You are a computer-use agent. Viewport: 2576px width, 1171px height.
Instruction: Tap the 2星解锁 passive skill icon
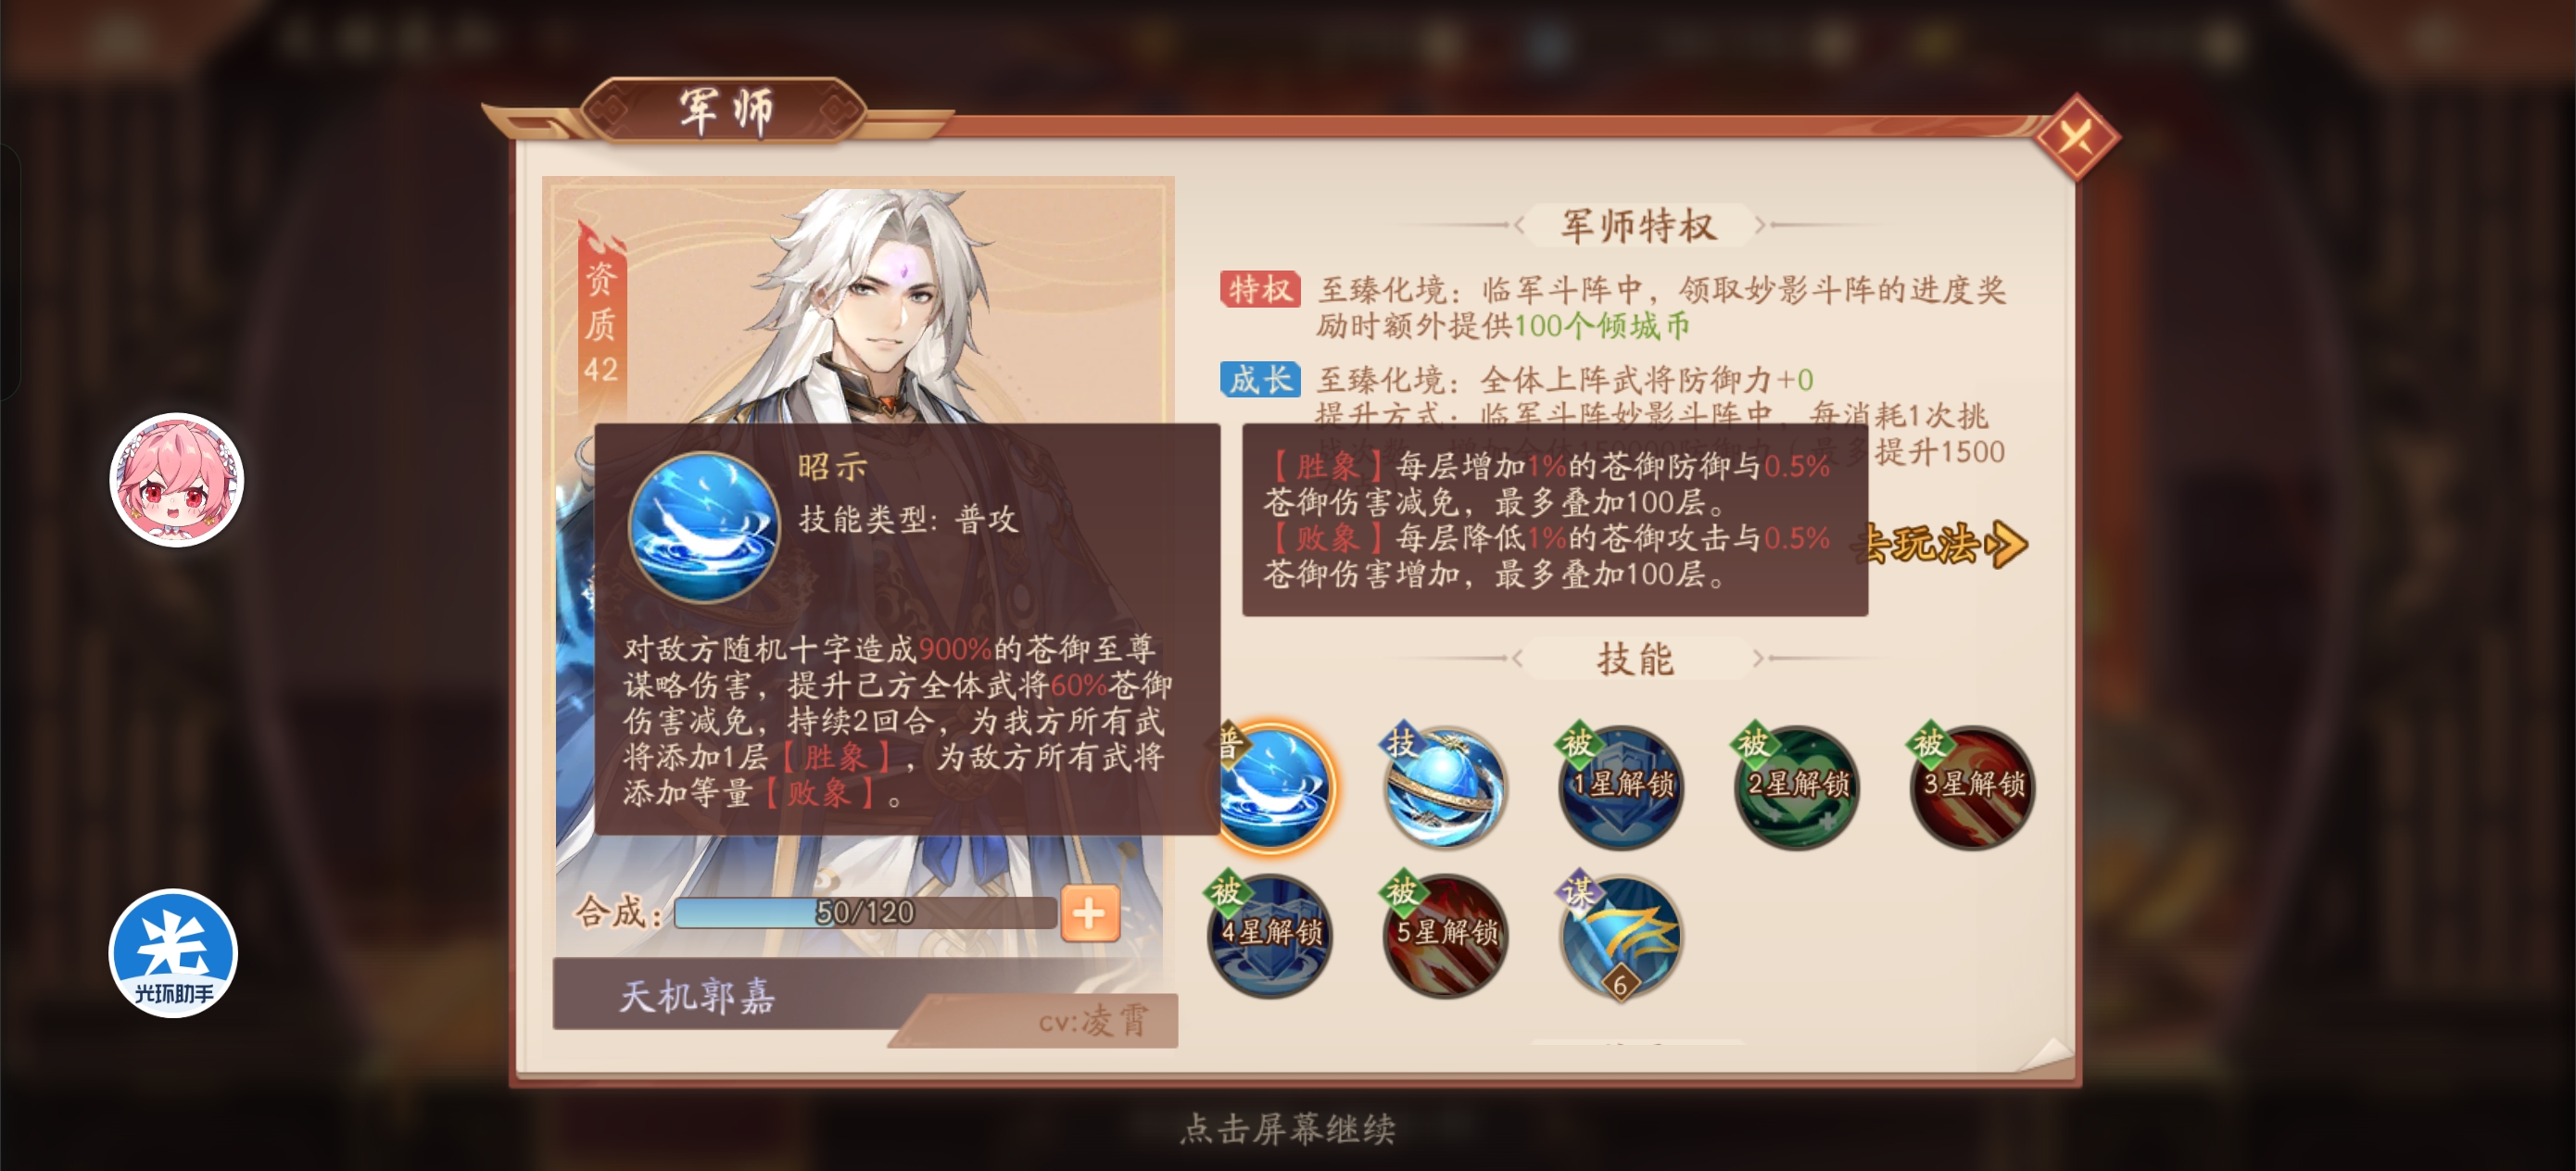tap(1797, 787)
